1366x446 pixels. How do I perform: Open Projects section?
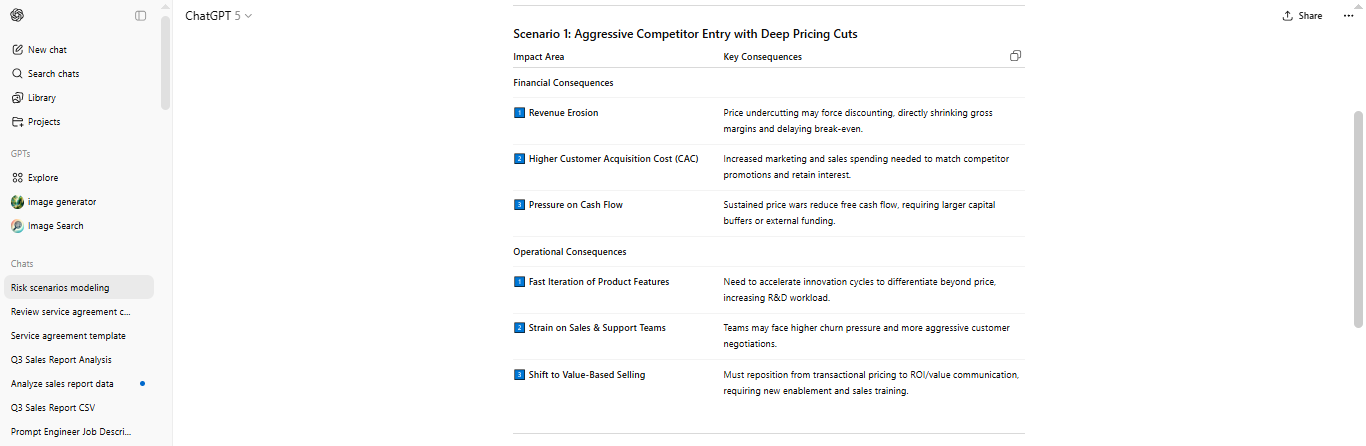44,122
